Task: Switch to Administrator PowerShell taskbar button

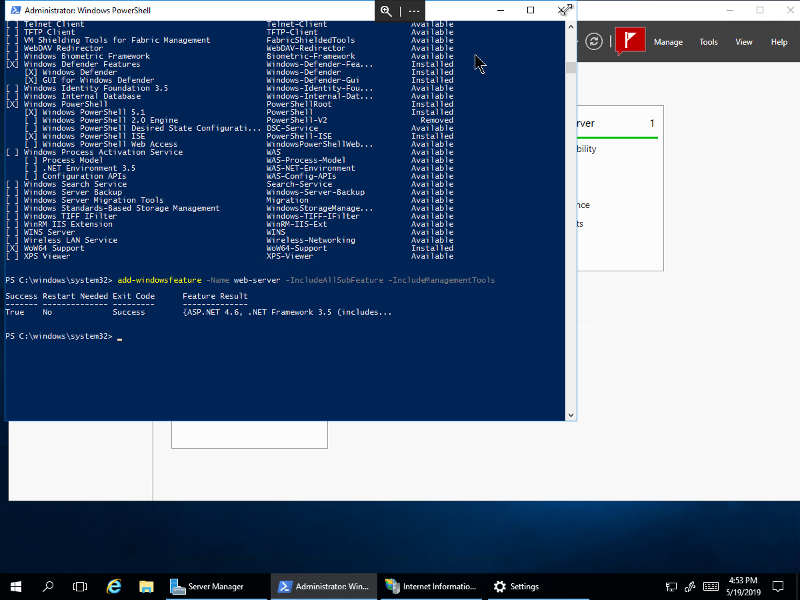Action: 323,586
